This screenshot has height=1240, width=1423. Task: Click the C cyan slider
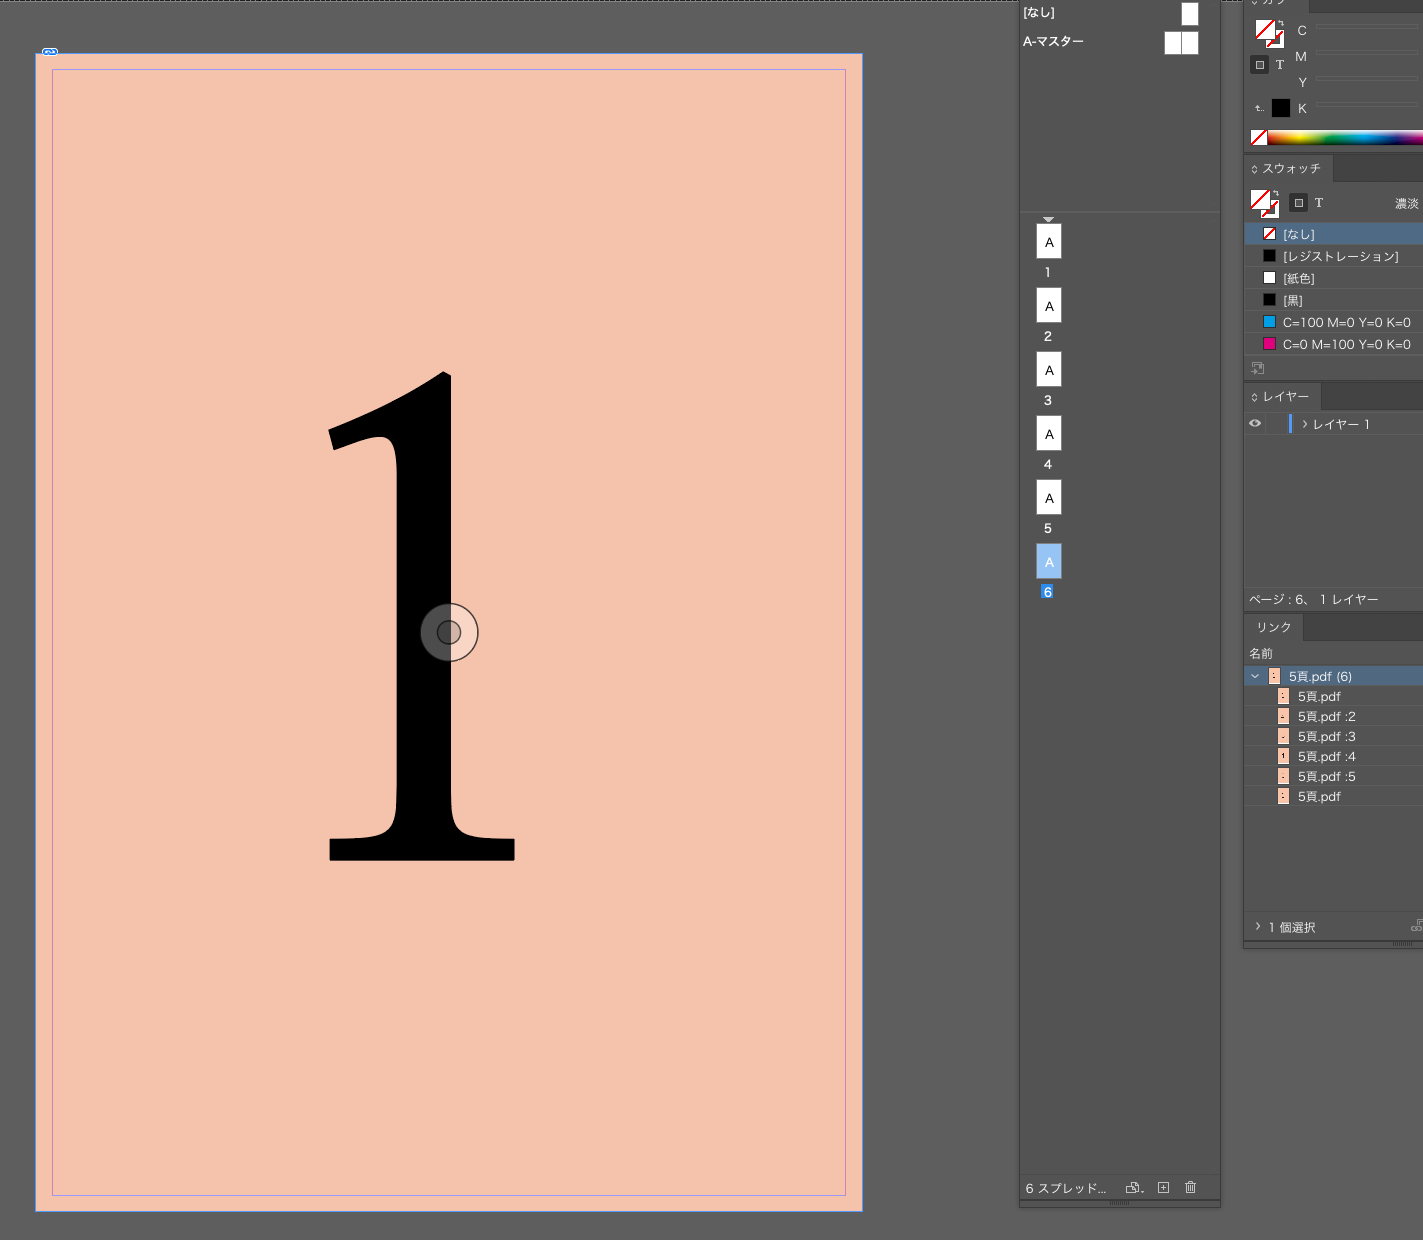coord(1367,27)
